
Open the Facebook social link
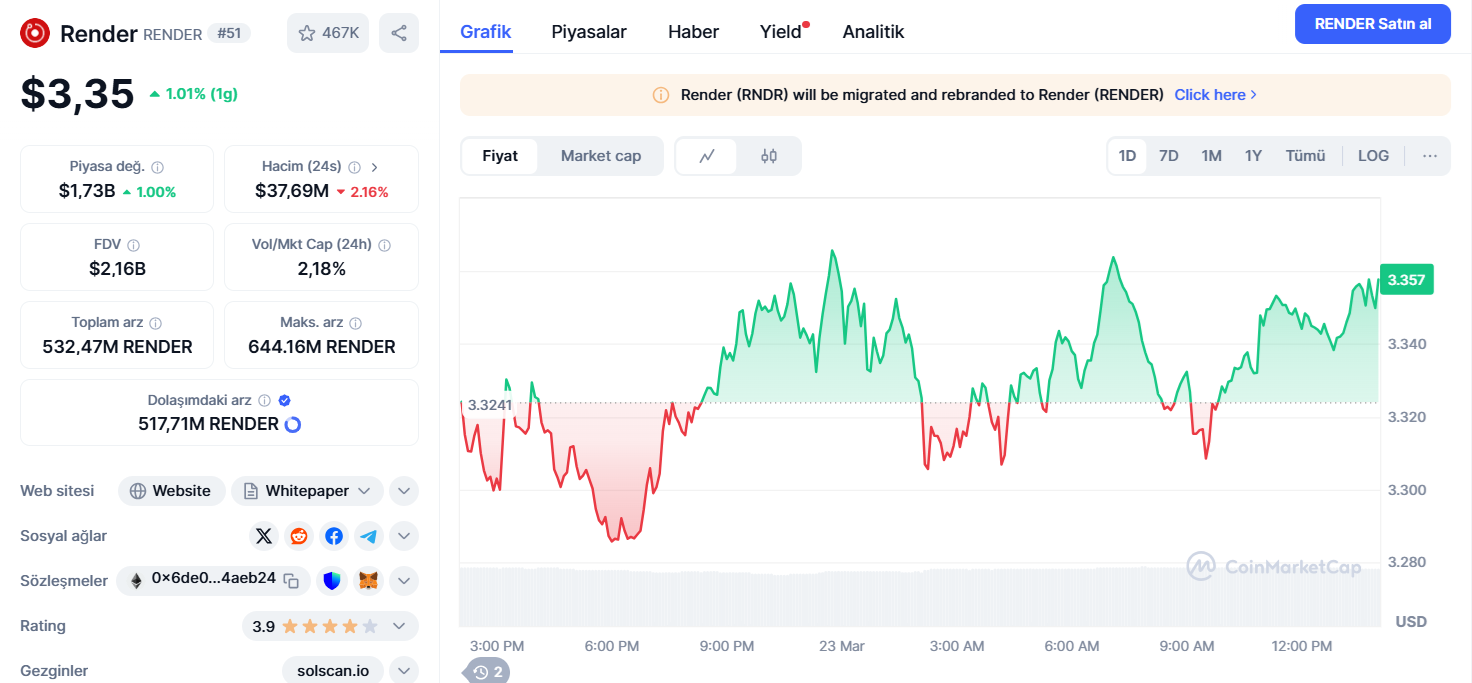tap(334, 536)
